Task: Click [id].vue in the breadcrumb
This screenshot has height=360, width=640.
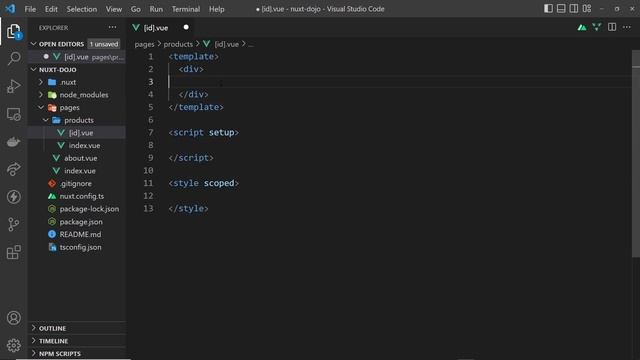Action: (x=227, y=44)
